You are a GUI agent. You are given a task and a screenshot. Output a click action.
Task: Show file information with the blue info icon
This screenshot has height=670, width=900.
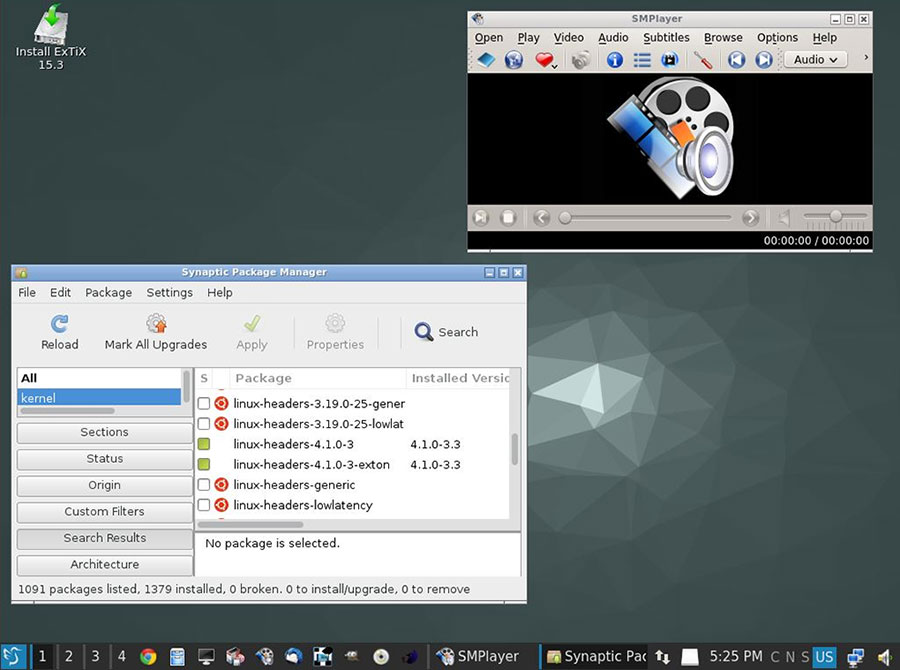[615, 60]
